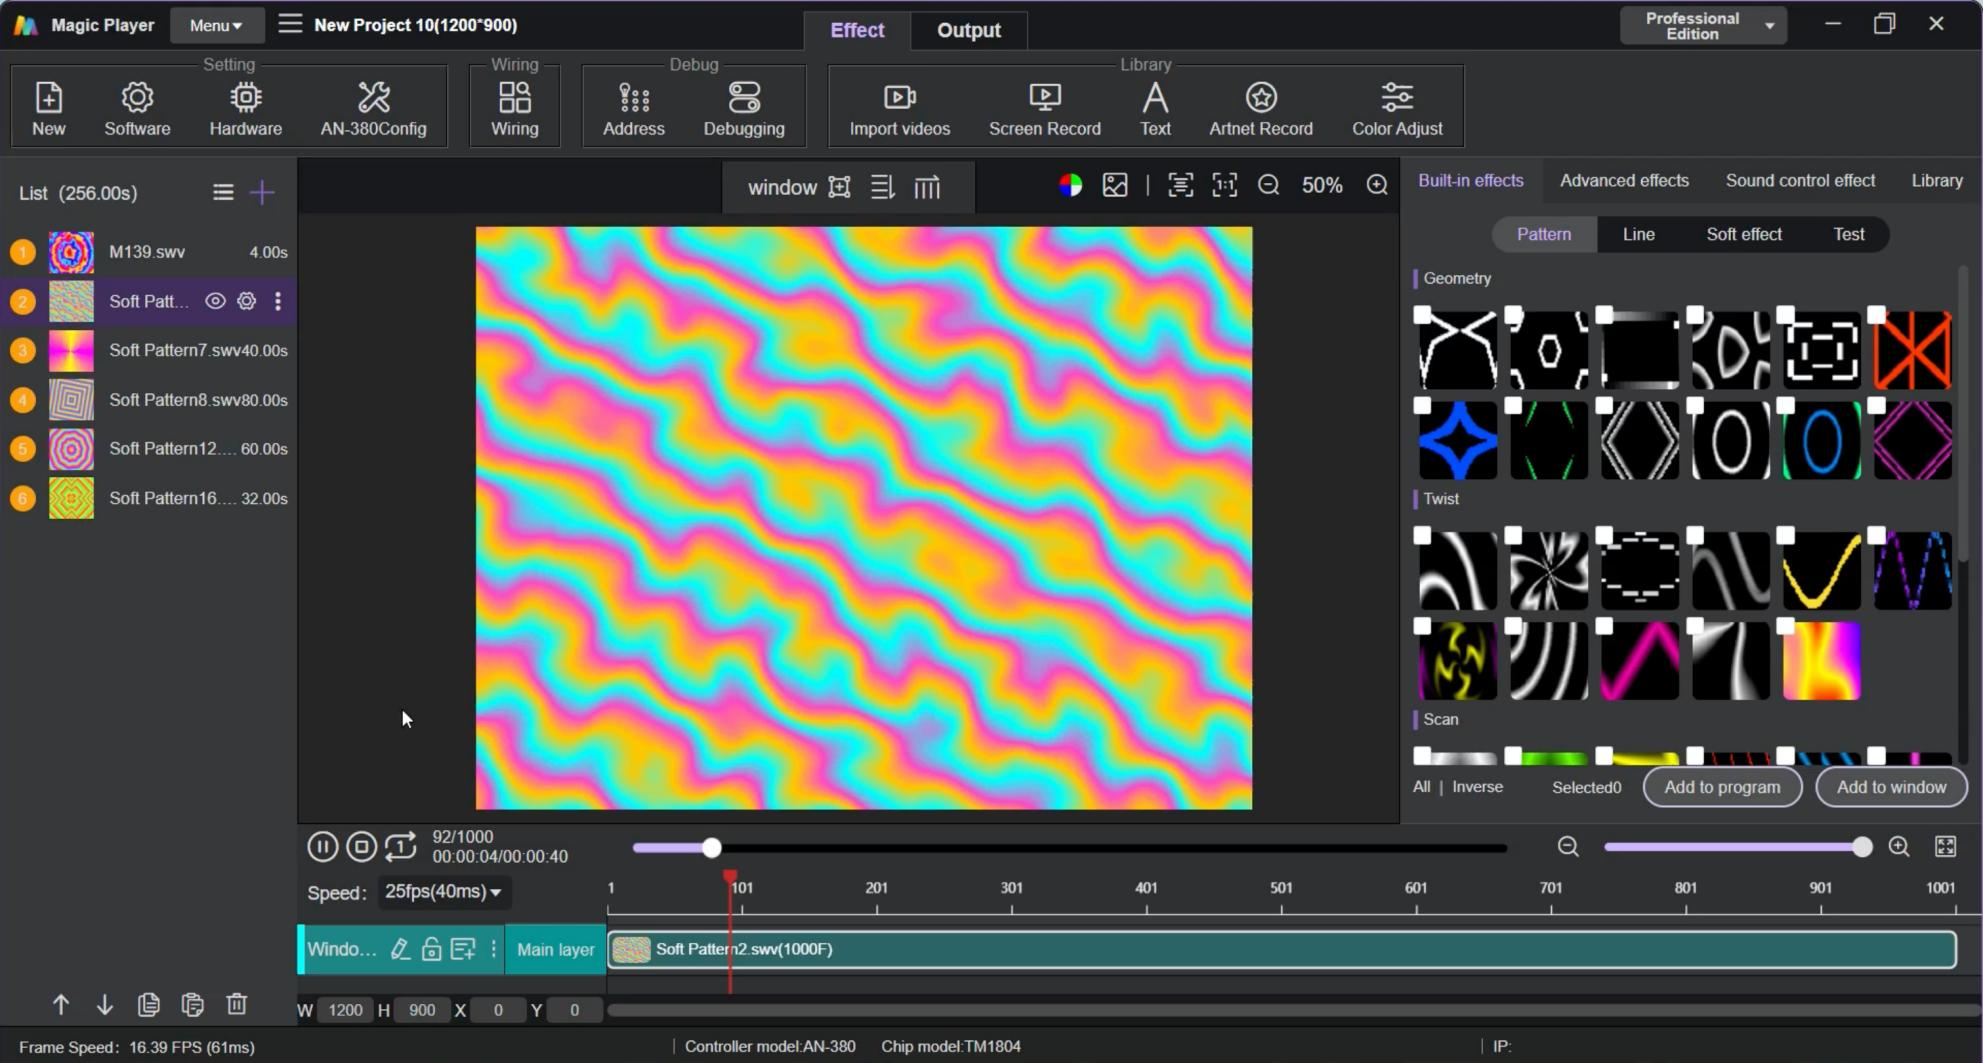The height and width of the screenshot is (1063, 1983).
Task: Toggle visibility eye of the Soft Patt... item
Action: [215, 301]
